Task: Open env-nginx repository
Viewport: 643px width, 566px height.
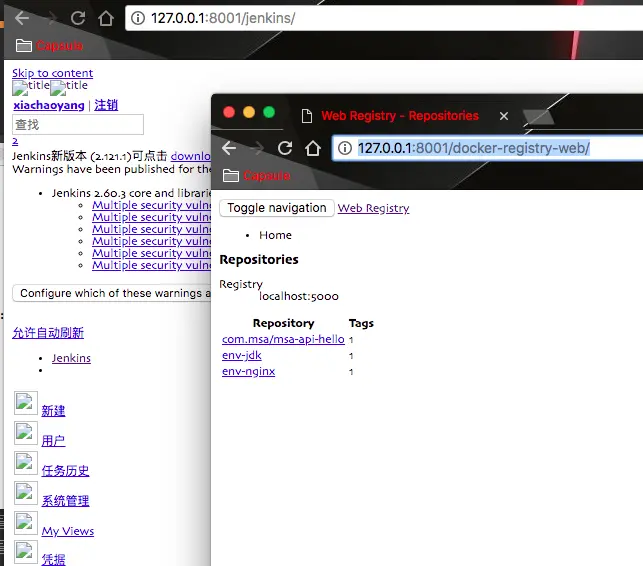Action: click(x=249, y=371)
